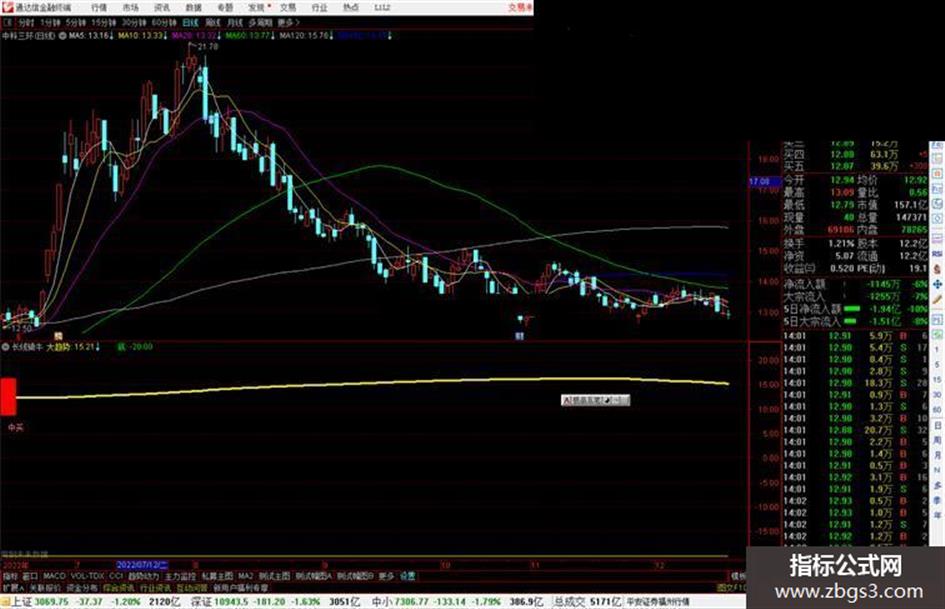
Task: Click the figure icon below RSI
Action: click(937, 269)
